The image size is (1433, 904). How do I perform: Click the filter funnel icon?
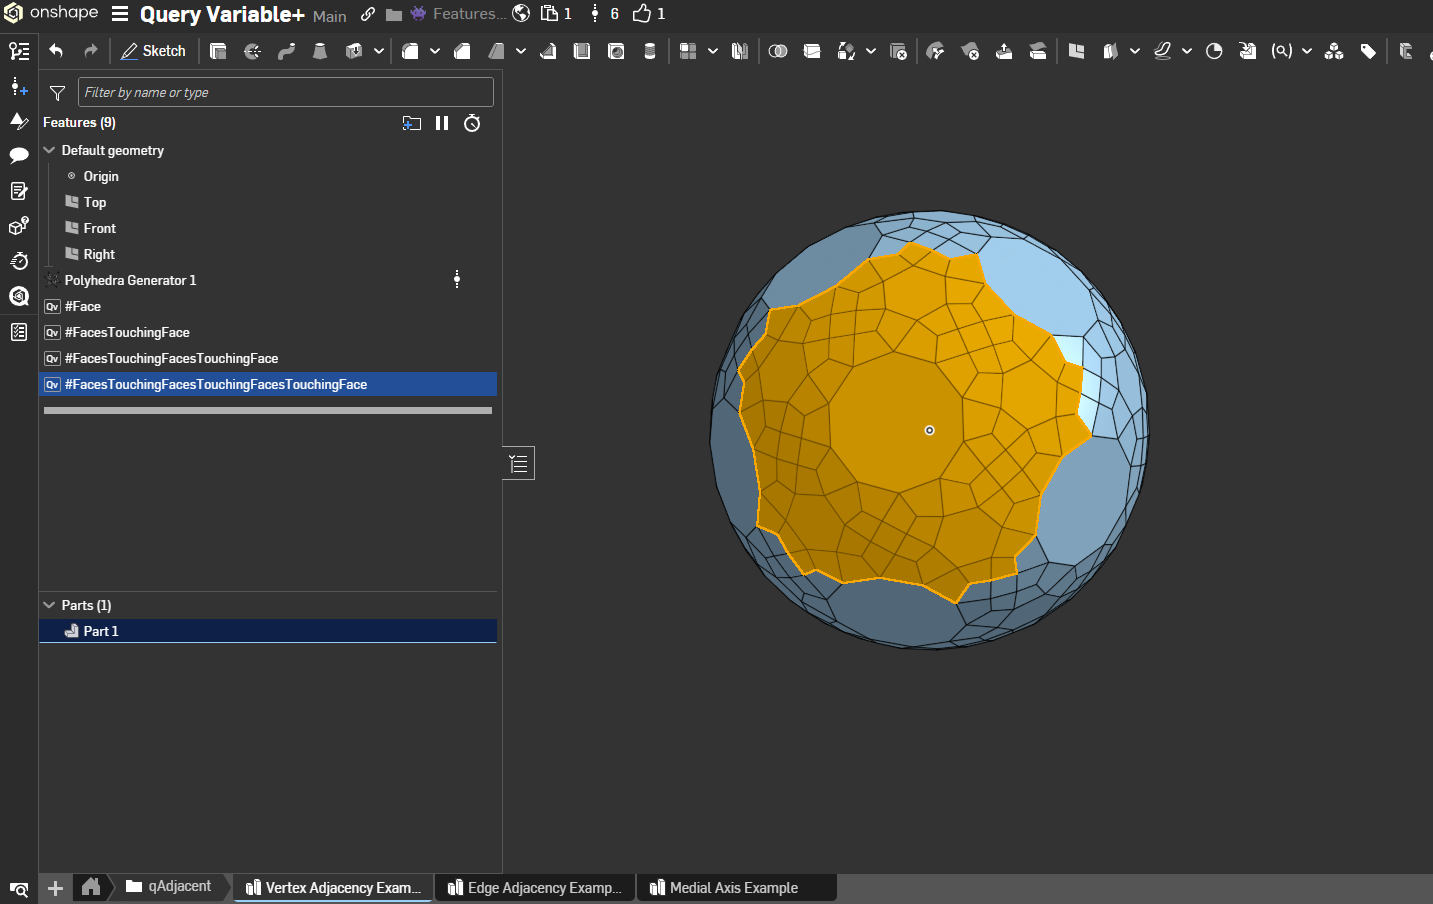click(x=57, y=93)
